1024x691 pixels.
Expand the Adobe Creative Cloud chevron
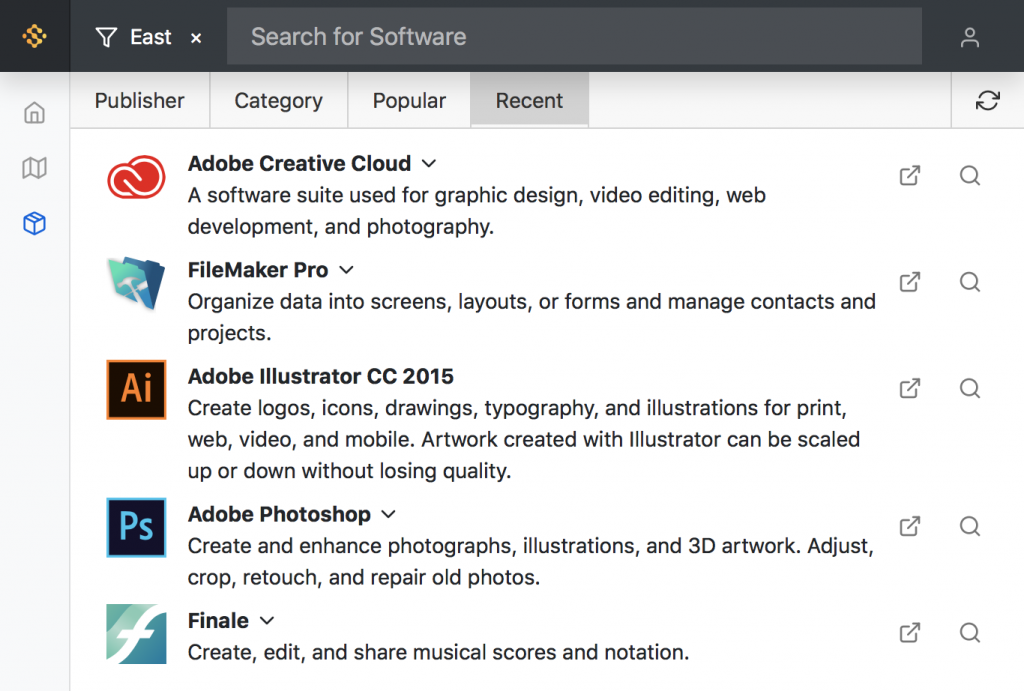click(x=428, y=163)
